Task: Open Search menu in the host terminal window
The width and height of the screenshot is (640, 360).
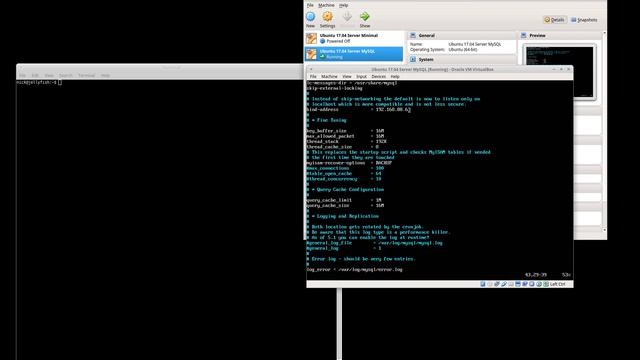Action: [x=65, y=76]
